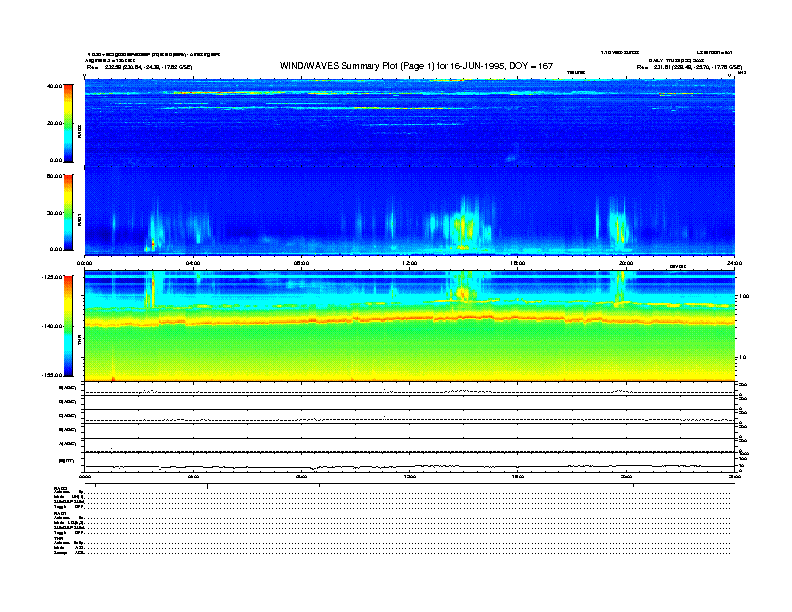This screenshot has height=612, width=792.
Task: Click the 12:00 label below RAD1 panel
Action: click(x=410, y=263)
